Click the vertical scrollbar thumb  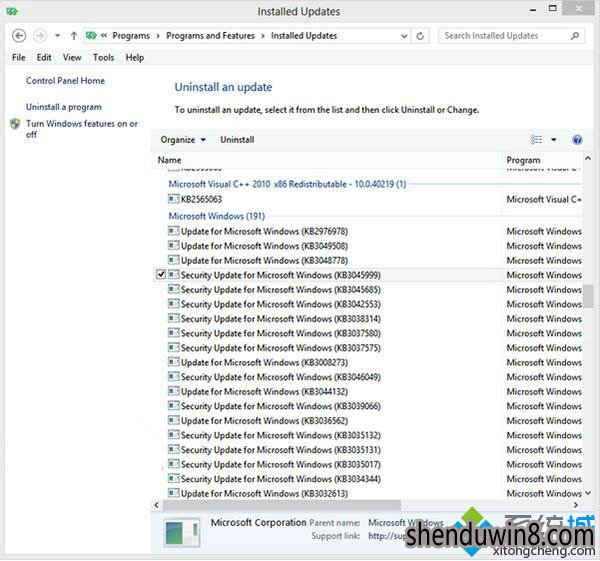(588, 296)
